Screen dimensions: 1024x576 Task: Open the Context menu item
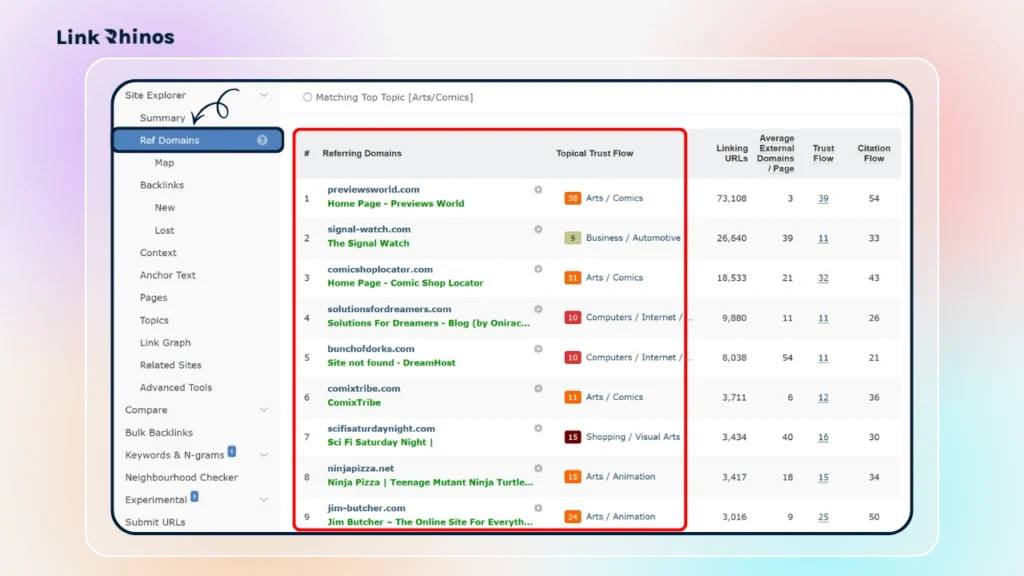pyautogui.click(x=158, y=253)
